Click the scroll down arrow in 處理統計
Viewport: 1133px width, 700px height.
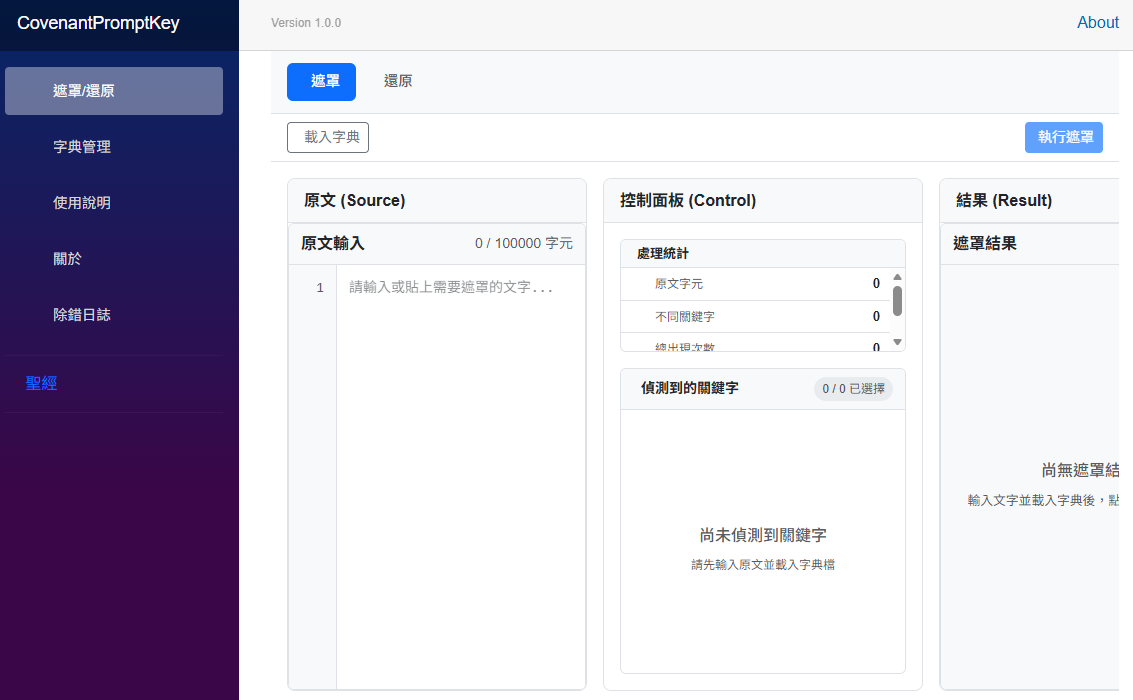tap(897, 342)
